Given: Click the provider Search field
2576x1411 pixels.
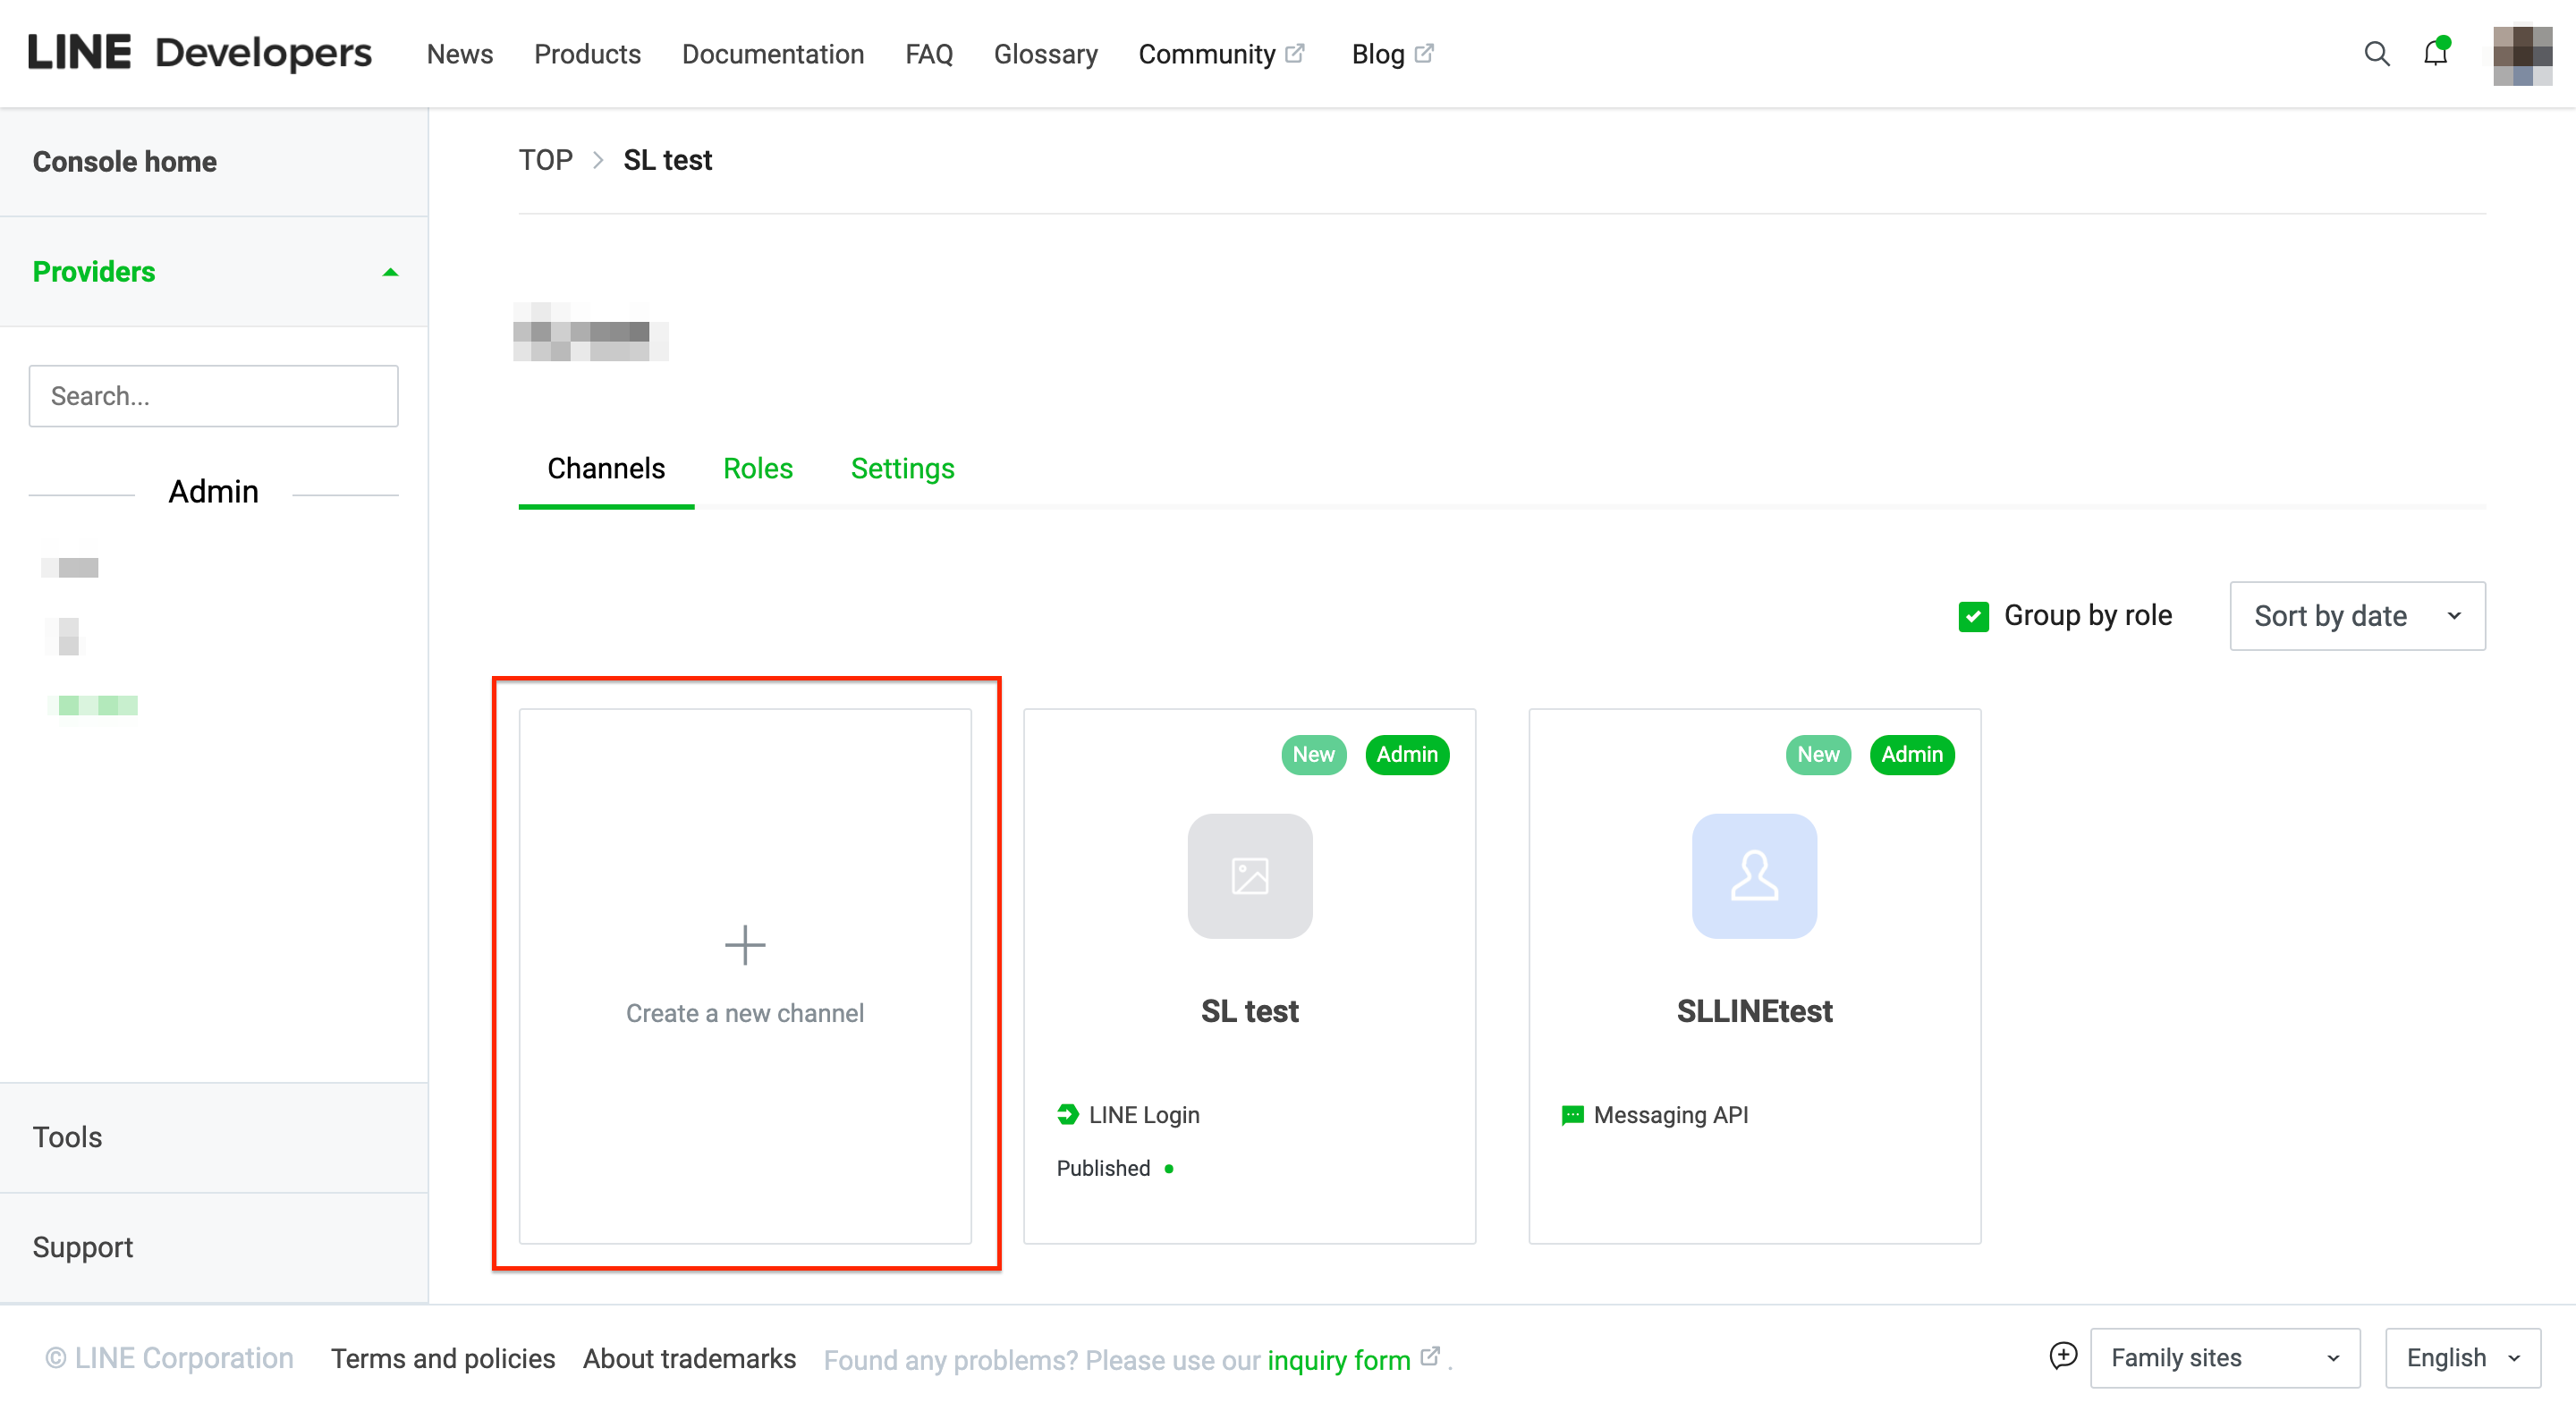Looking at the screenshot, I should pyautogui.click(x=213, y=396).
